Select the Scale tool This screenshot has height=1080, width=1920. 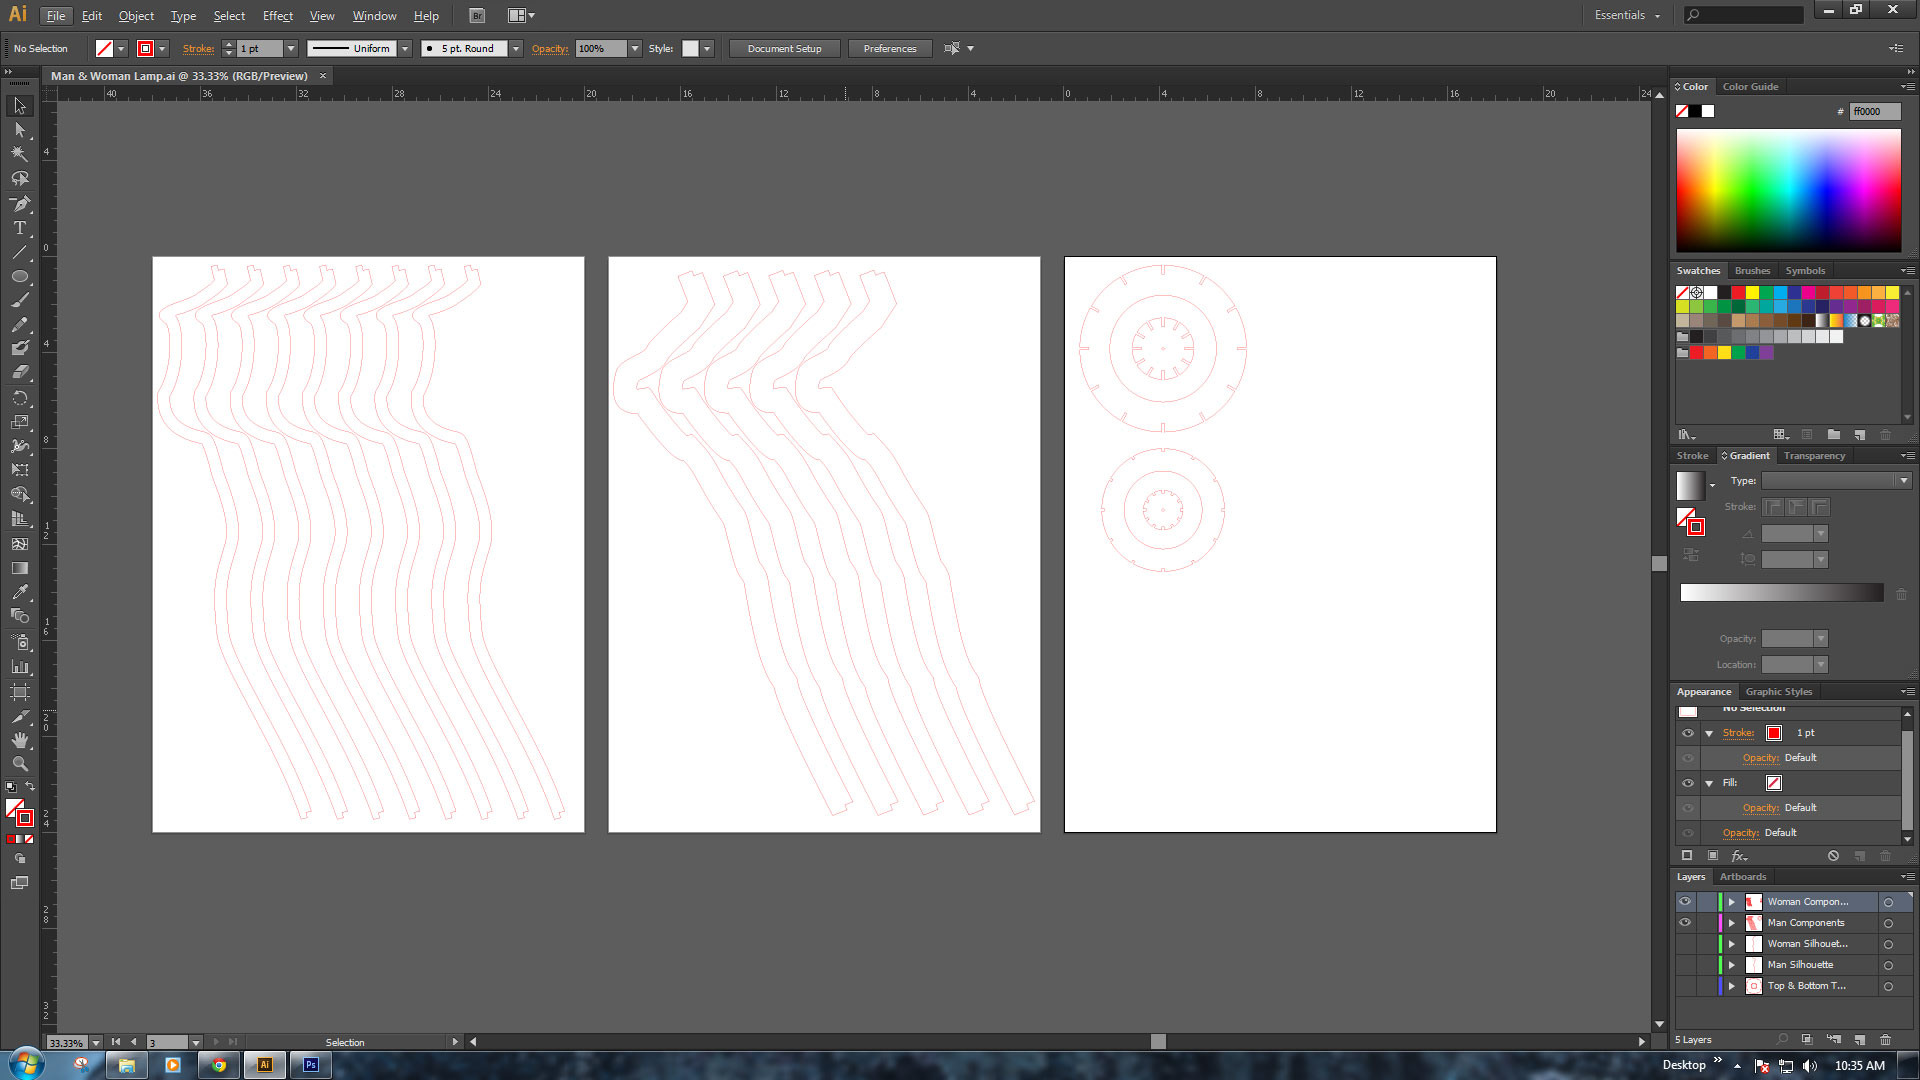tap(20, 422)
